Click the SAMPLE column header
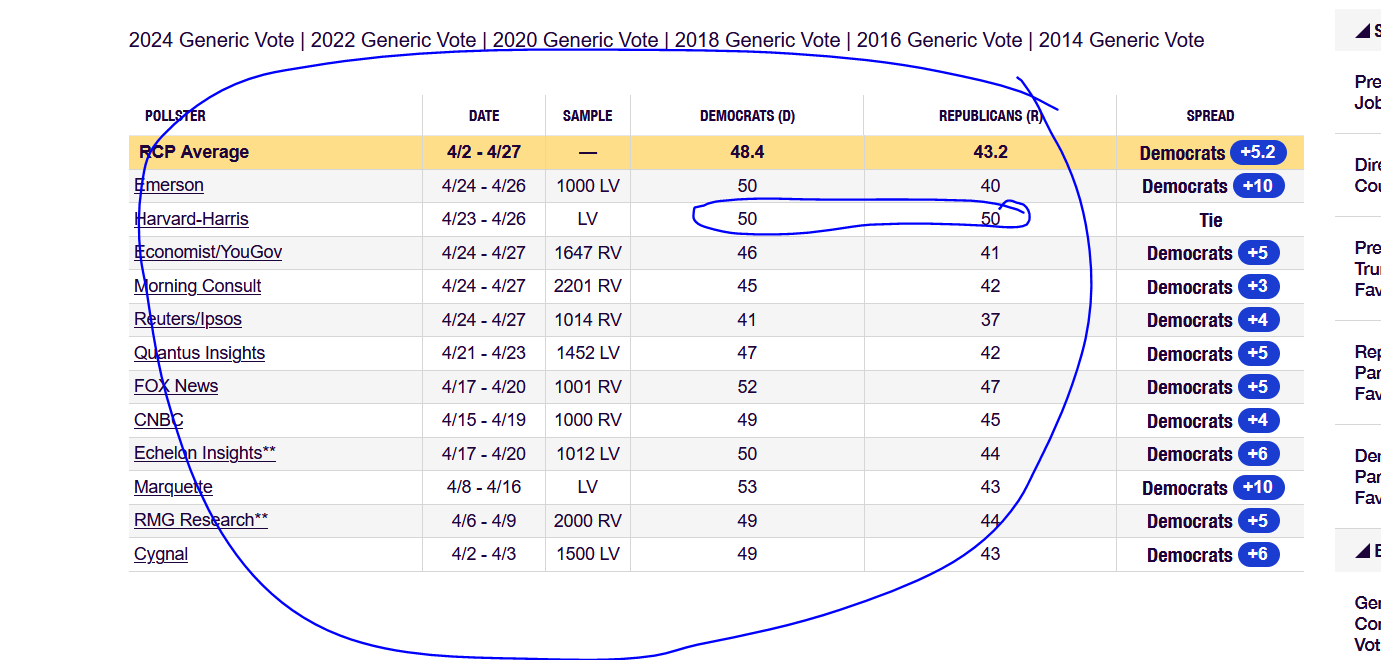The width and height of the screenshot is (1381, 660). pos(588,116)
